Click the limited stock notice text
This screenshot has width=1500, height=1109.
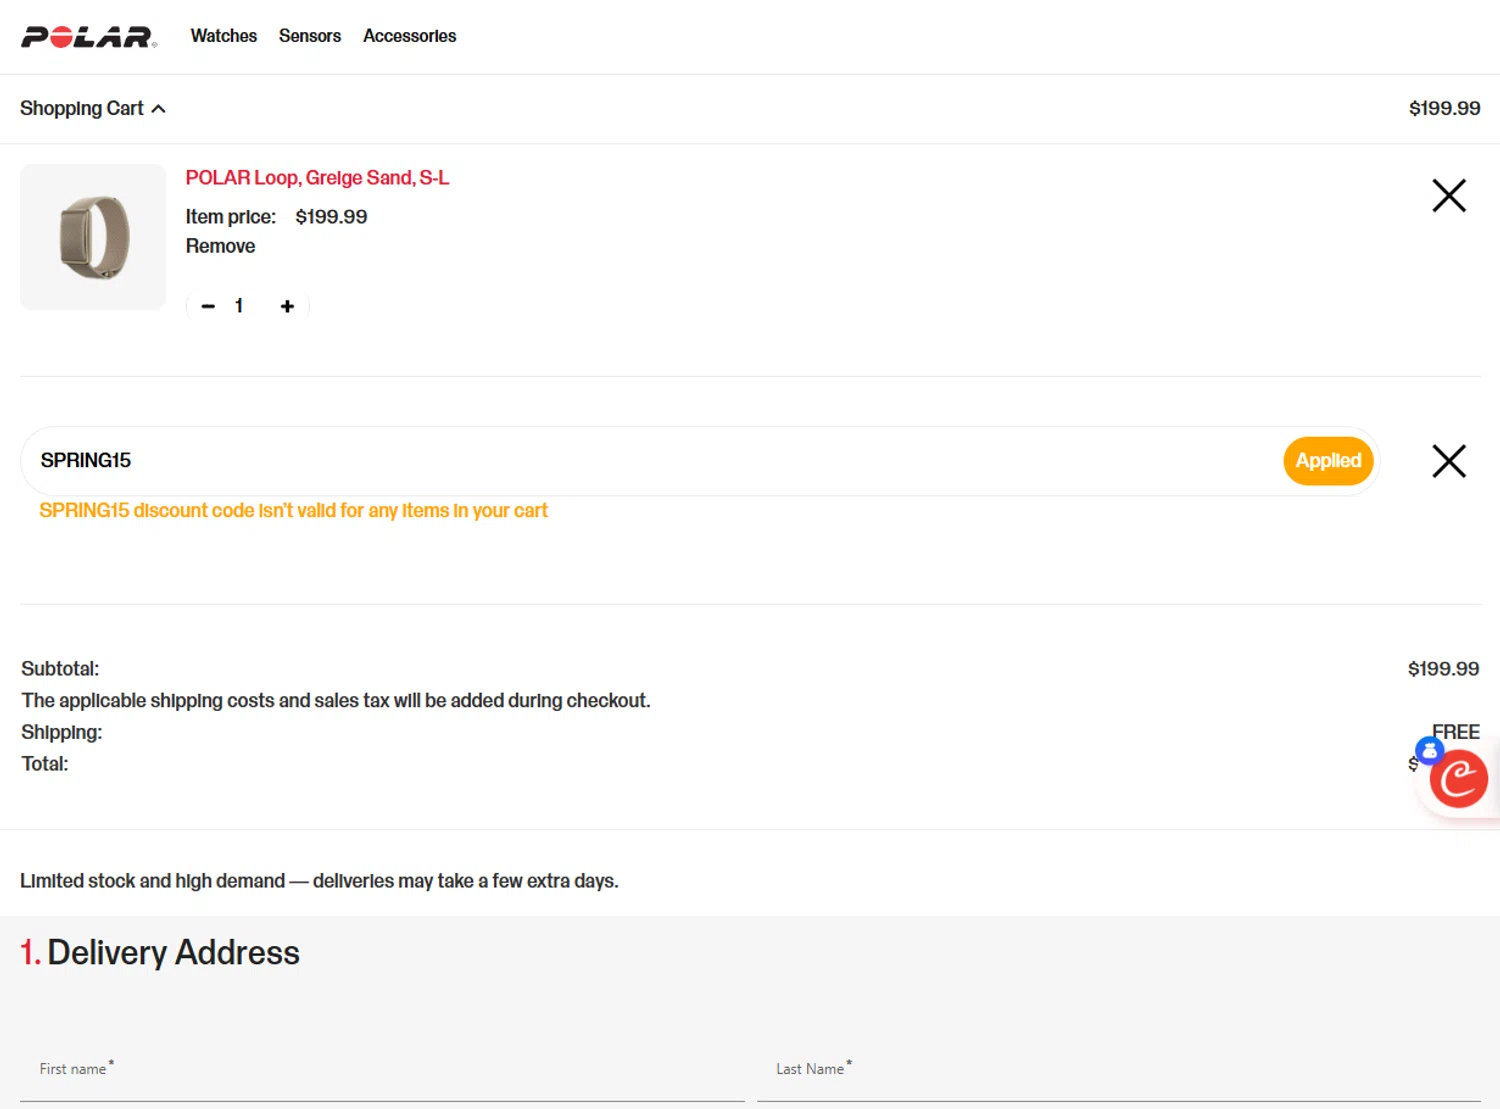[319, 881]
